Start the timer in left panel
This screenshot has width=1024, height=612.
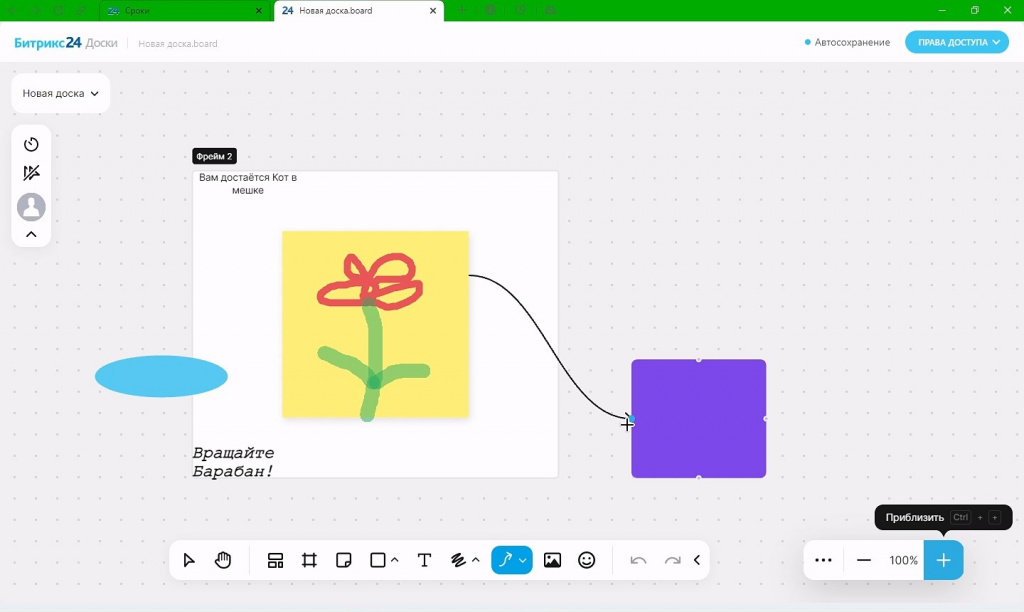[x=31, y=144]
